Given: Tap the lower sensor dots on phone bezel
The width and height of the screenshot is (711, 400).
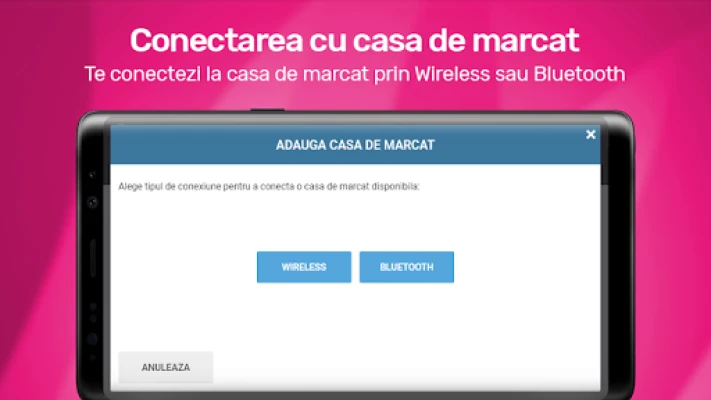Looking at the screenshot, I should click(x=93, y=313).
